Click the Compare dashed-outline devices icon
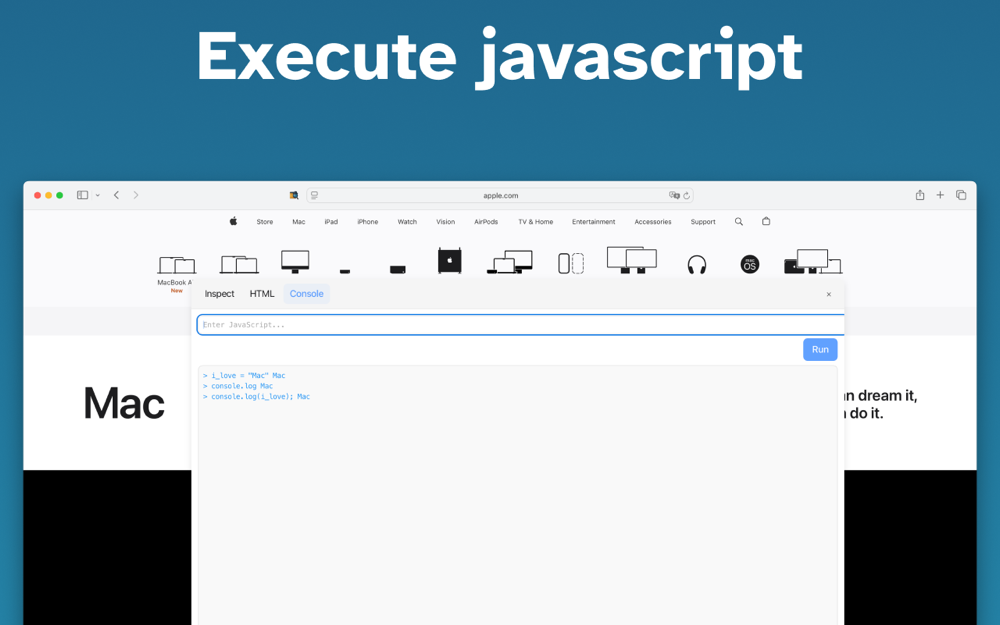This screenshot has height=625, width=1000. [571, 263]
